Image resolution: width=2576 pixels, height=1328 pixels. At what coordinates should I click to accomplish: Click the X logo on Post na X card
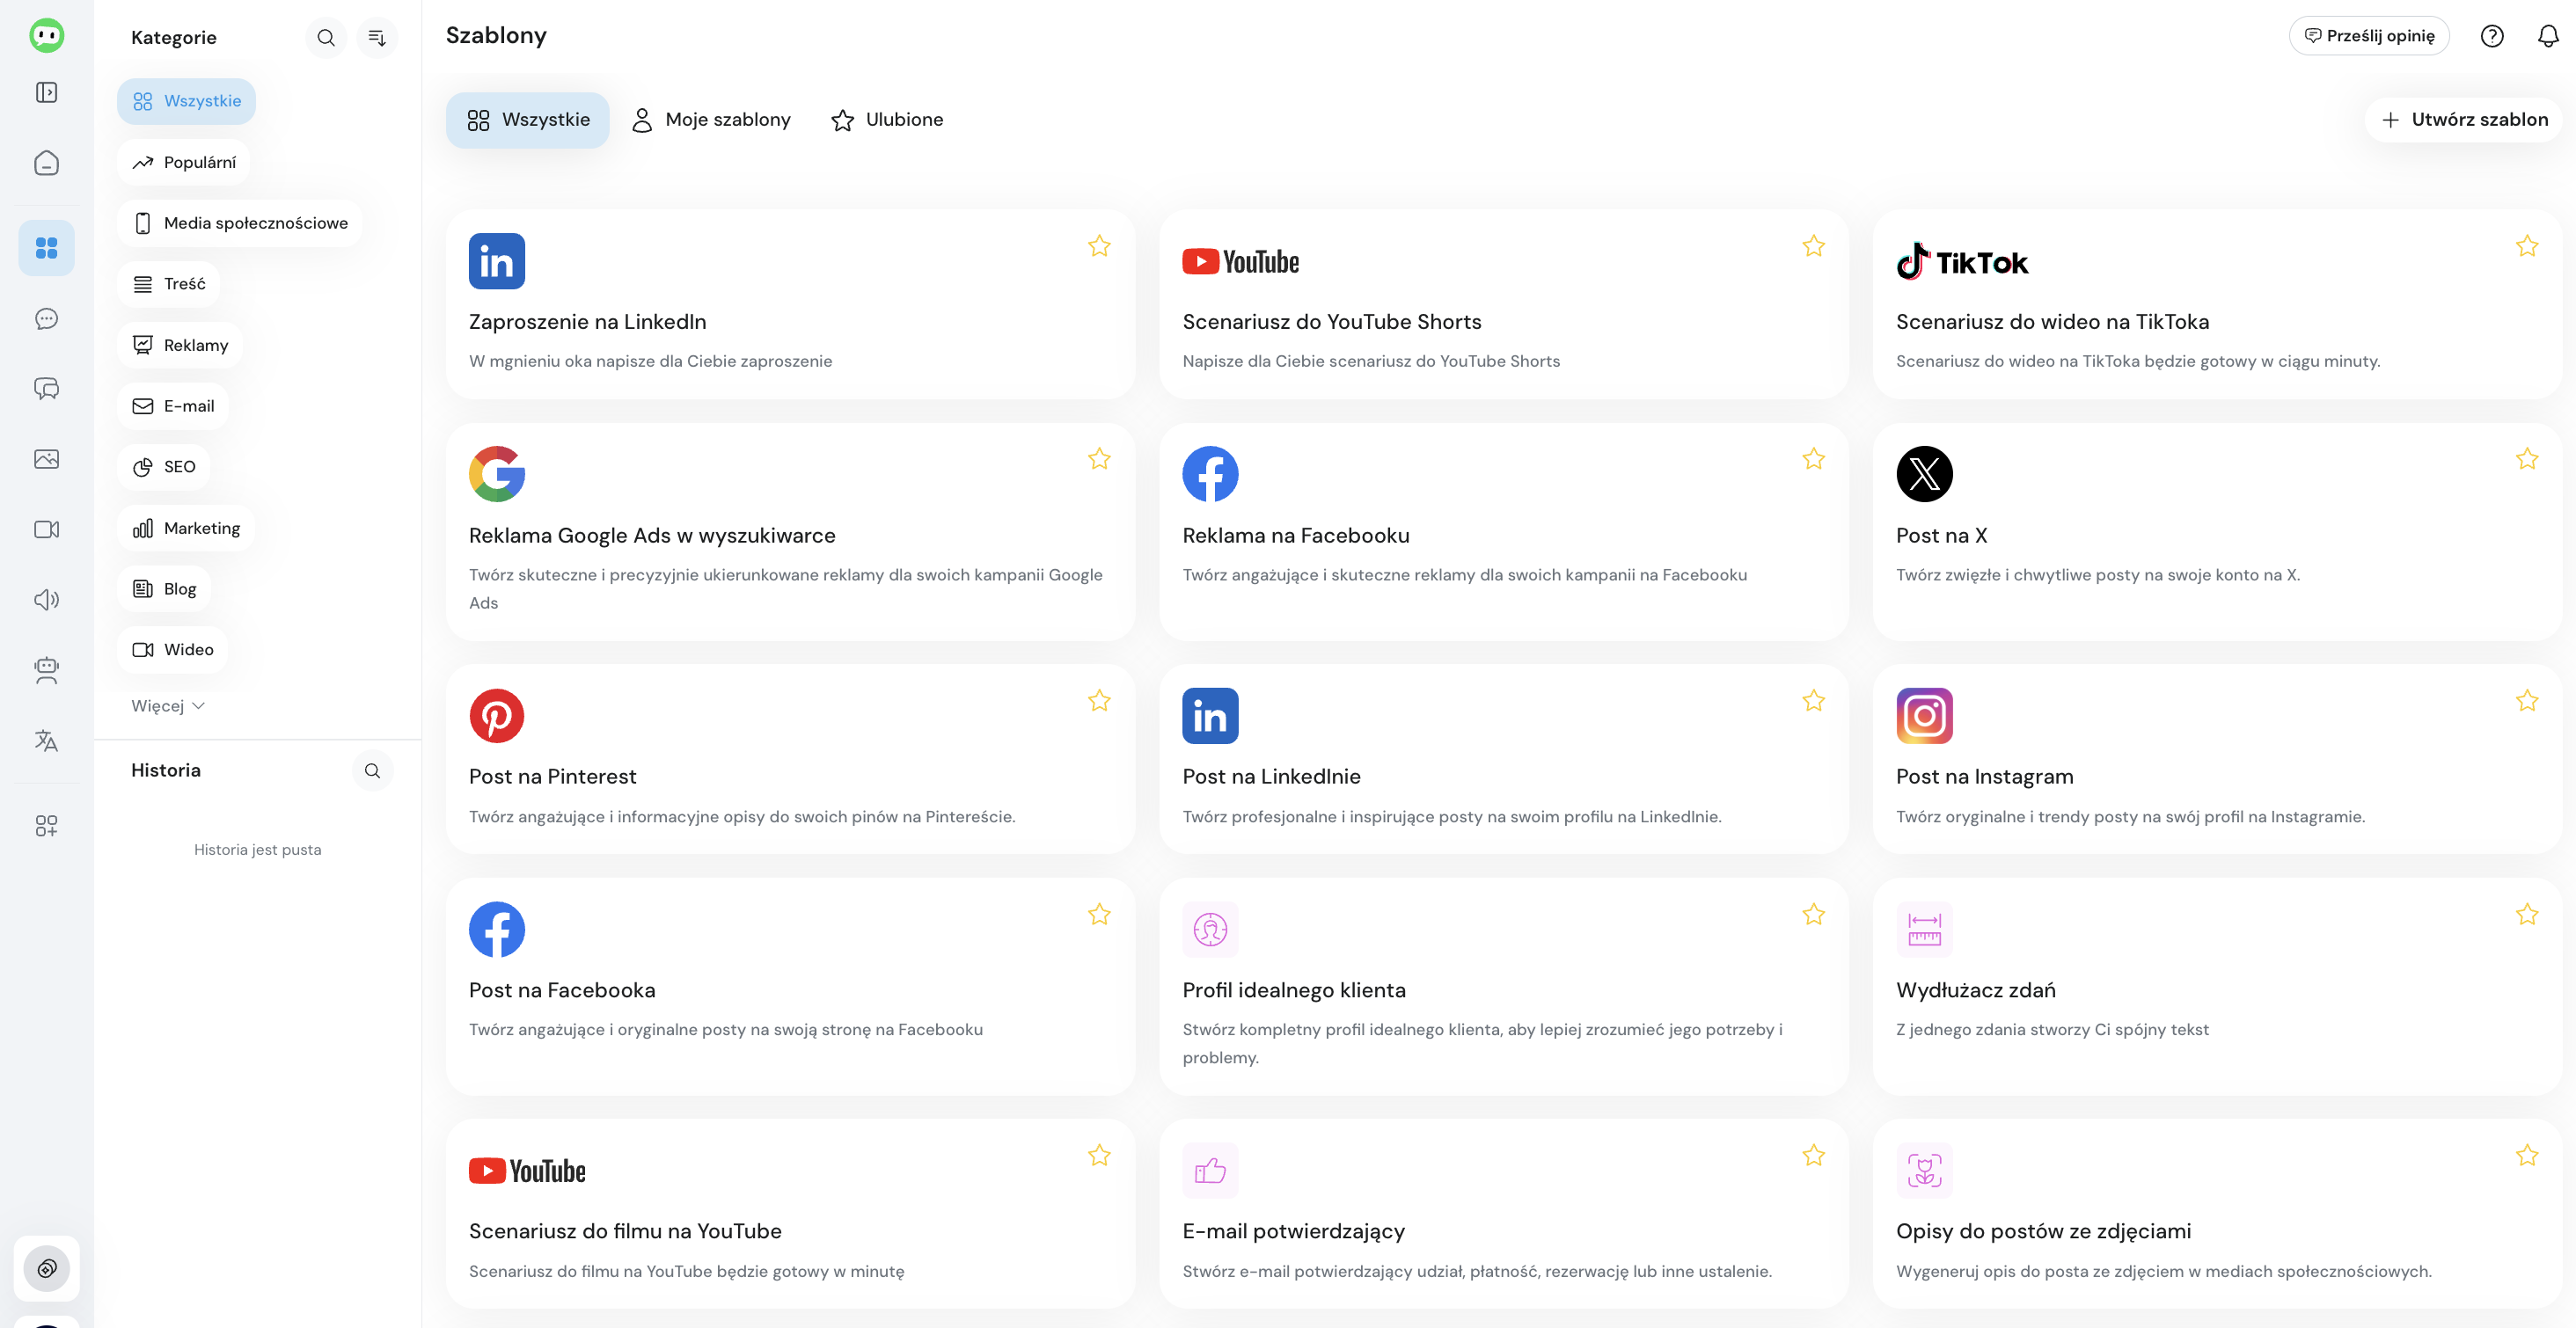tap(1924, 474)
